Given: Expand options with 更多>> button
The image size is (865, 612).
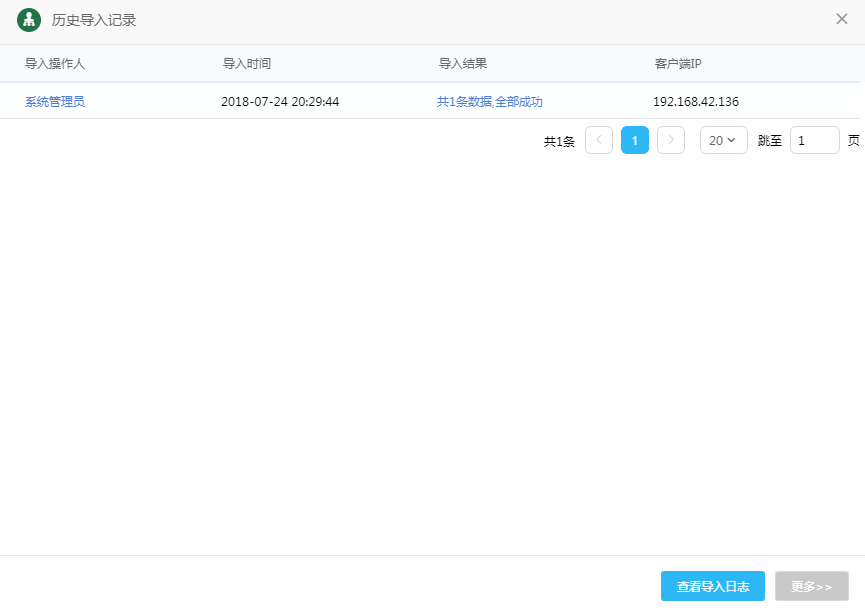Looking at the screenshot, I should (x=811, y=587).
